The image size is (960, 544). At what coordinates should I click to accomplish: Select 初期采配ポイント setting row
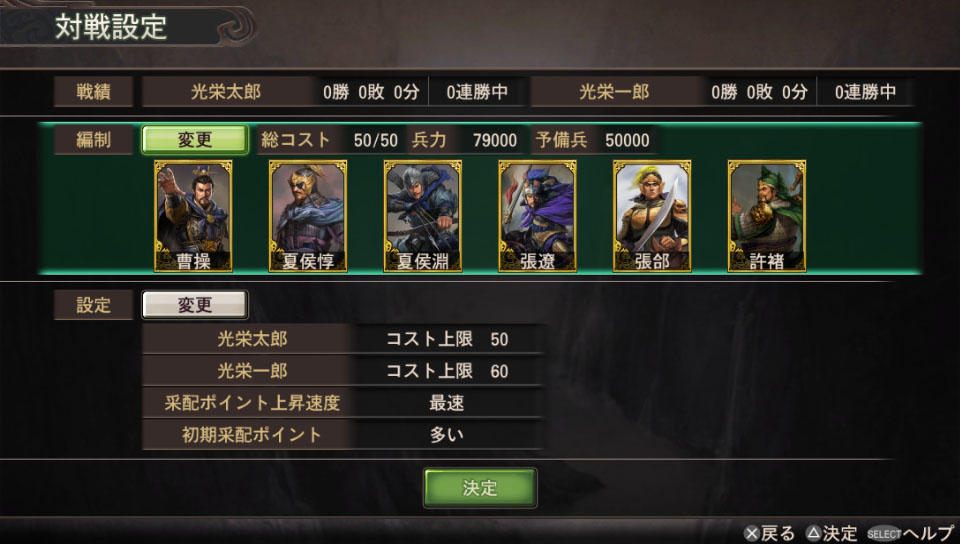pyautogui.click(x=343, y=434)
